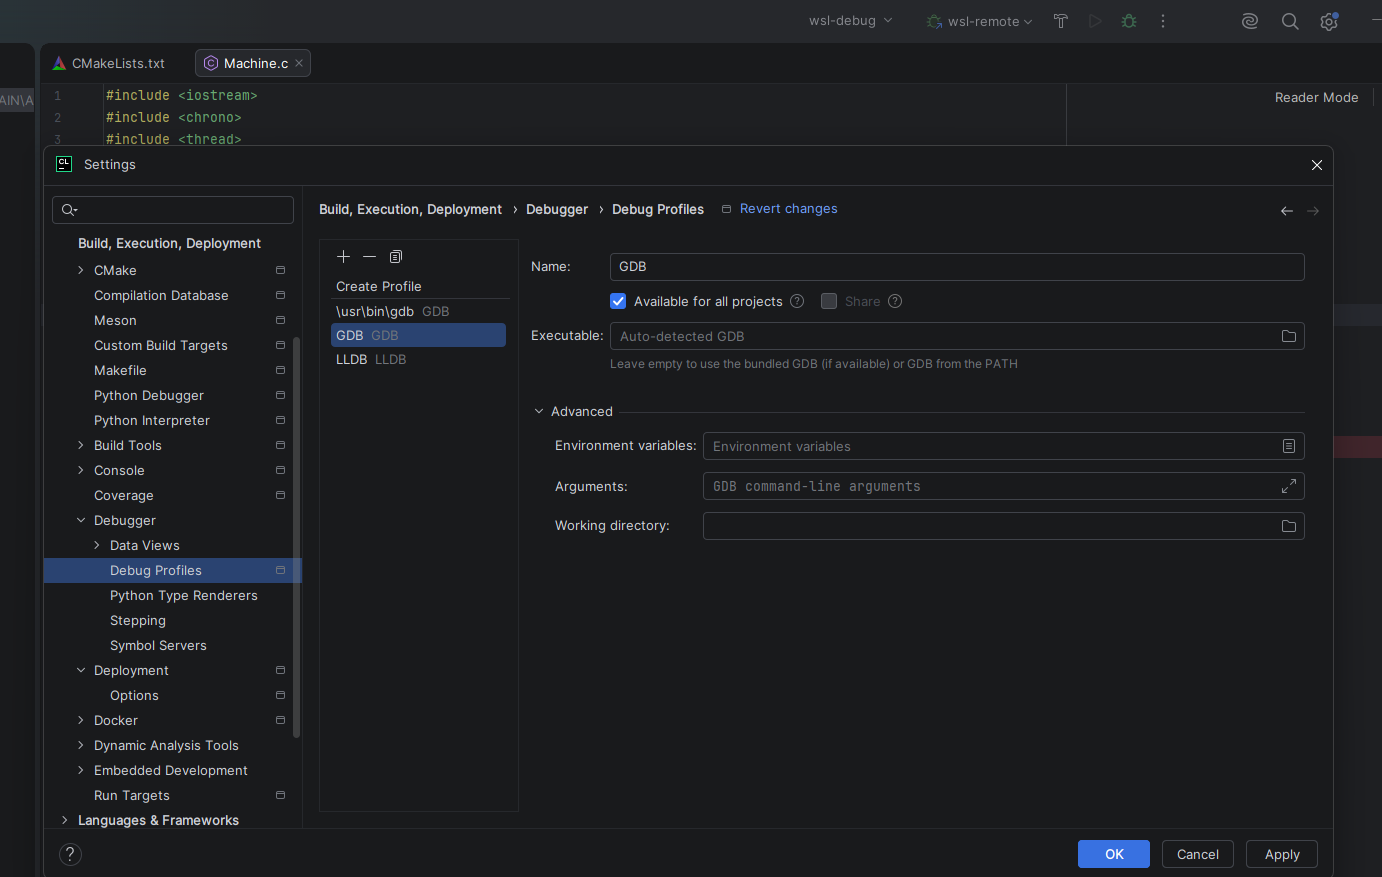This screenshot has height=877, width=1382.
Task: Click the Cancel button
Action: pyautogui.click(x=1198, y=854)
